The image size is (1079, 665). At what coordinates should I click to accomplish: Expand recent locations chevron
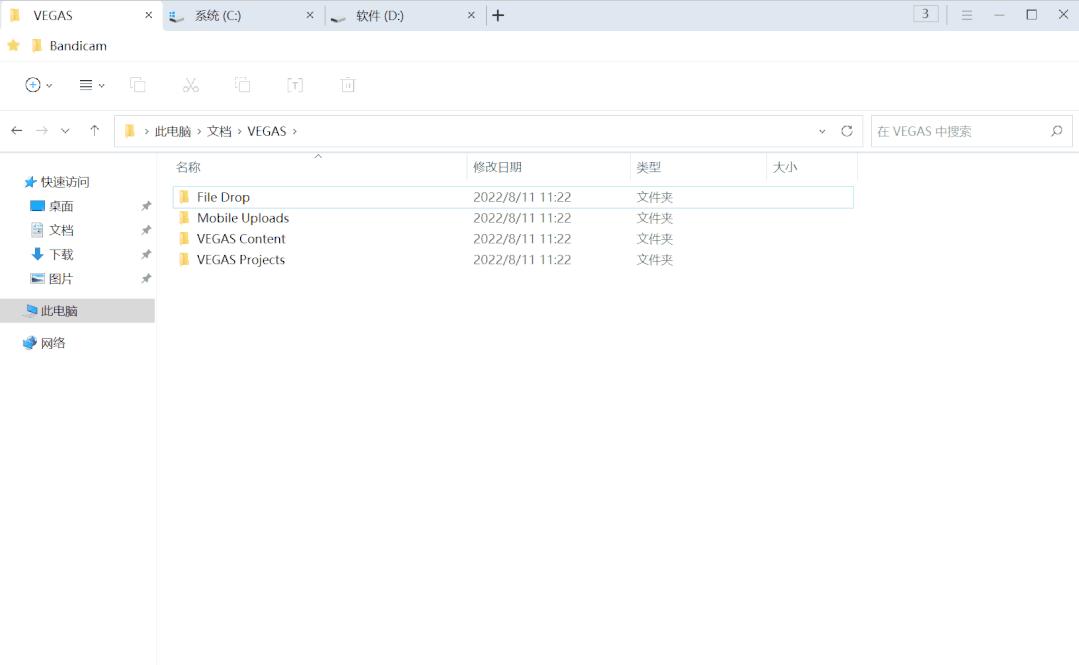[65, 131]
